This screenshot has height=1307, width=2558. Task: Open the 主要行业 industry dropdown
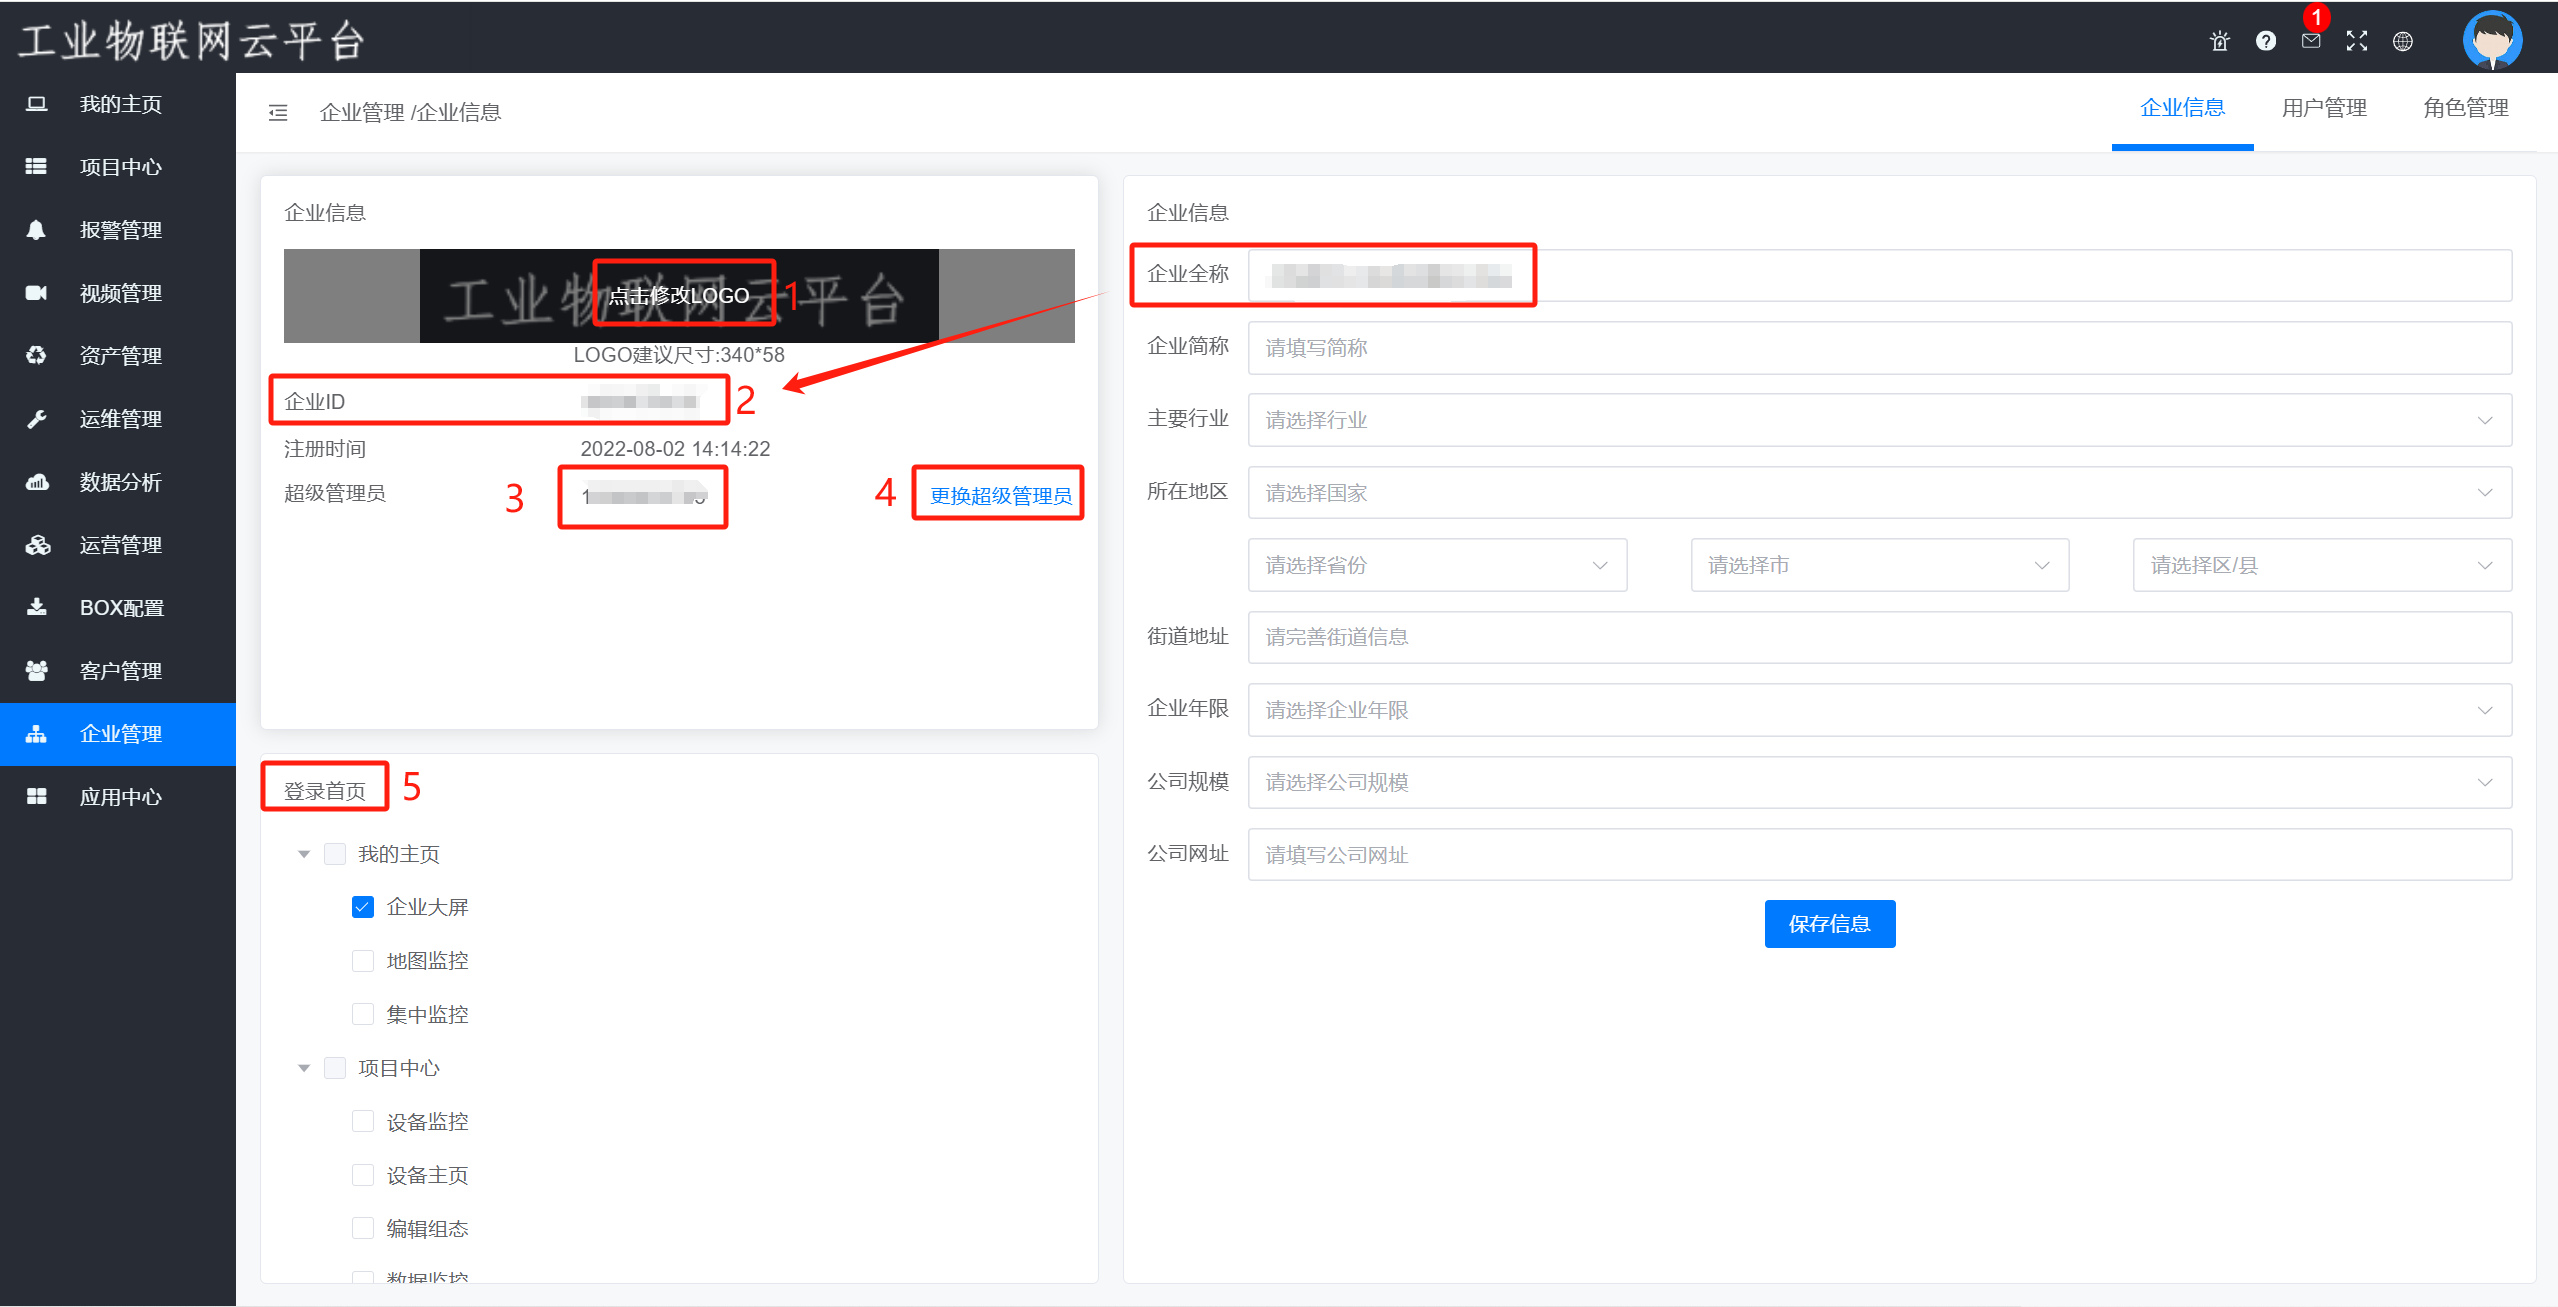(1879, 420)
